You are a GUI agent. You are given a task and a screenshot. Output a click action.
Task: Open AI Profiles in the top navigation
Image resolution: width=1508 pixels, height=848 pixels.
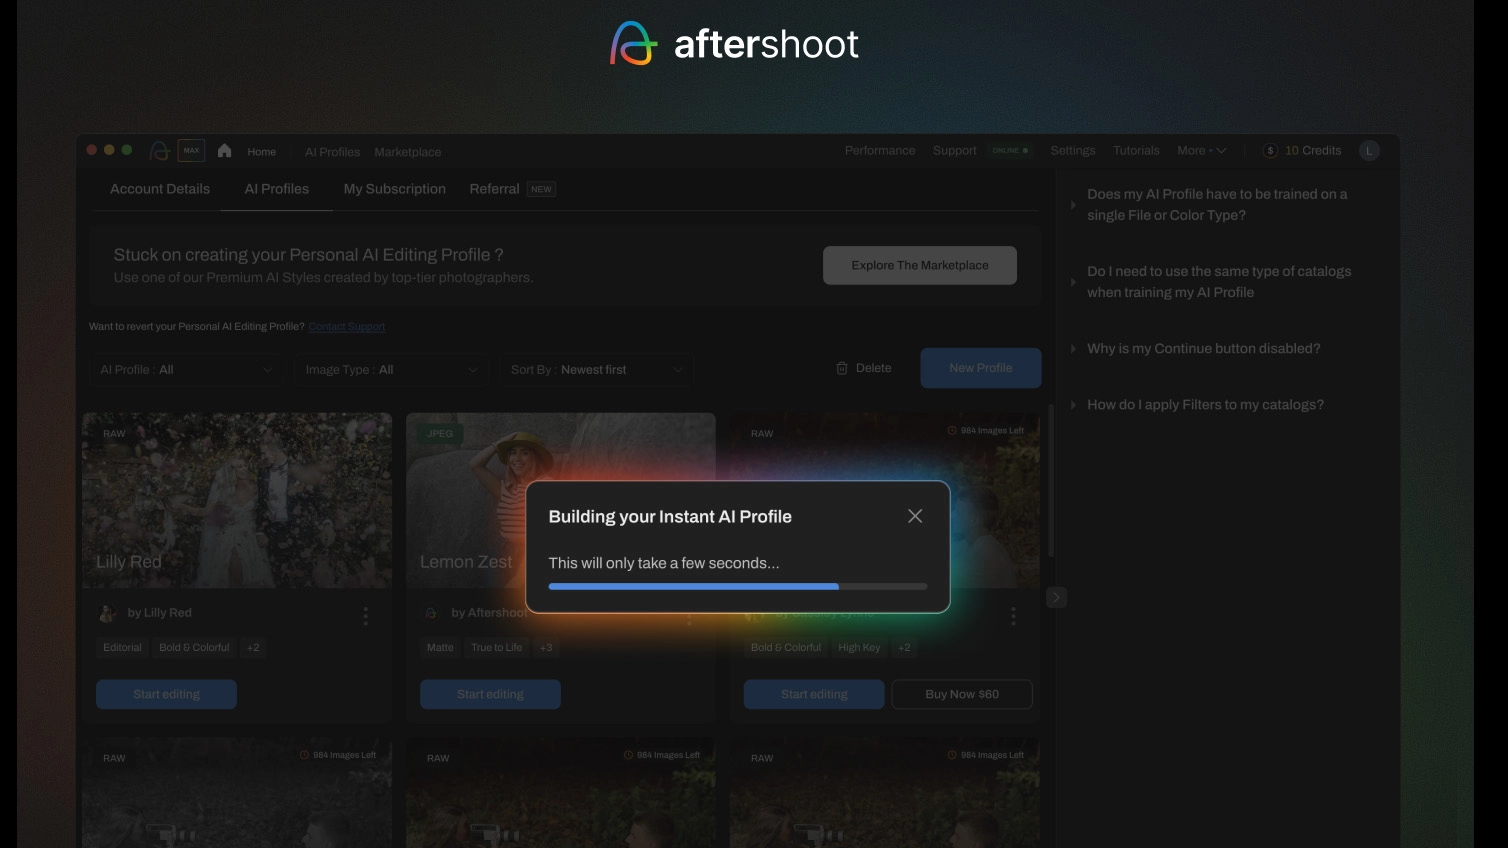click(x=332, y=152)
